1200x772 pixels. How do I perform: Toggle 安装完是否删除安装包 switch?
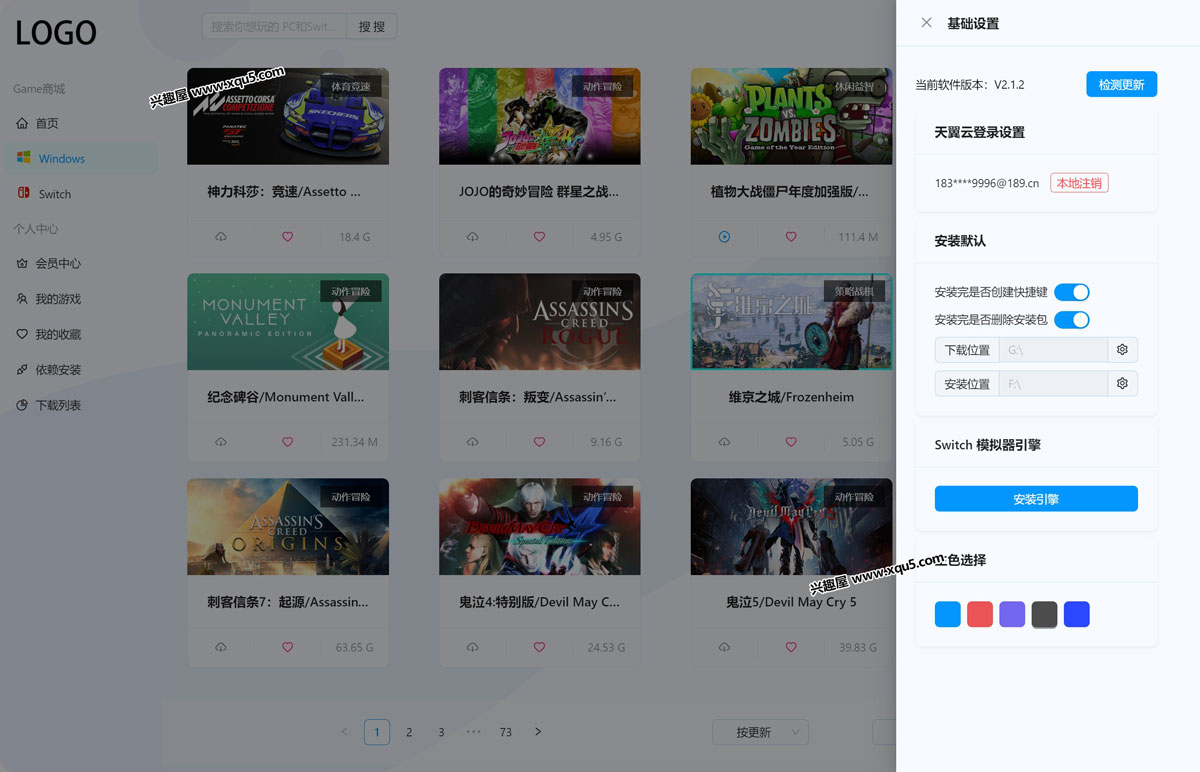pyautogui.click(x=1072, y=320)
